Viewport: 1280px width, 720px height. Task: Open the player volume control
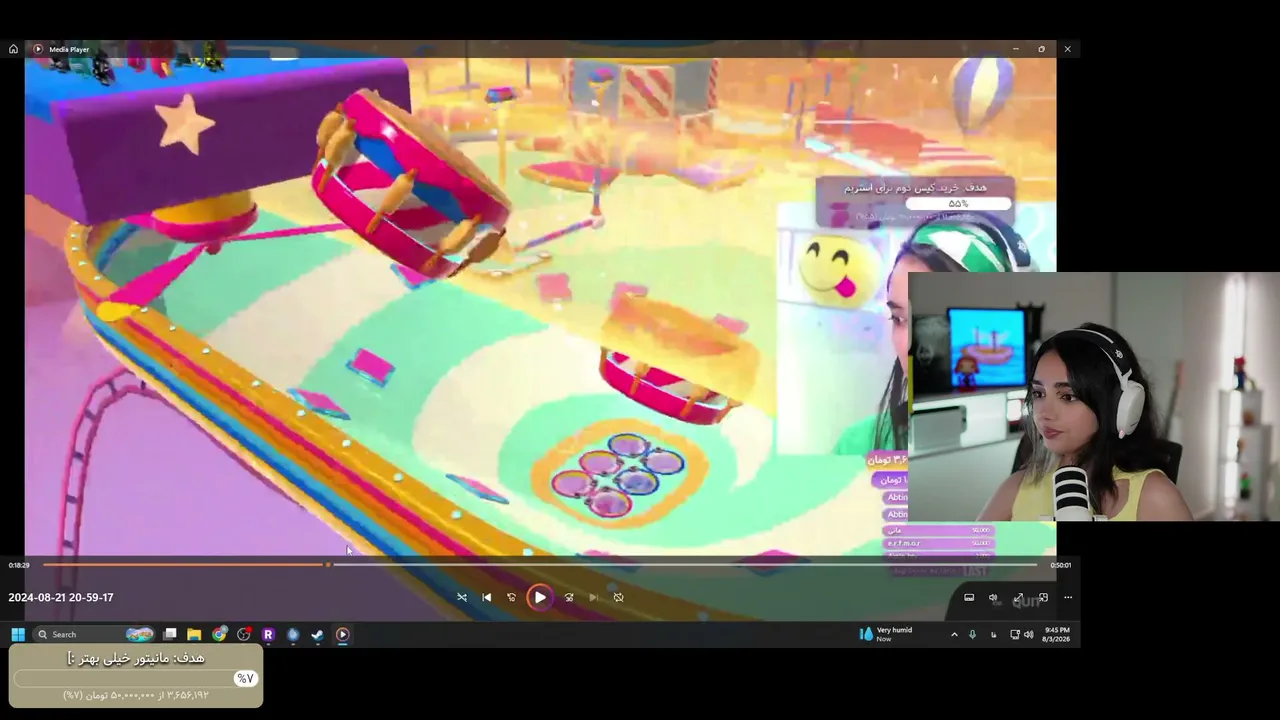click(994, 598)
